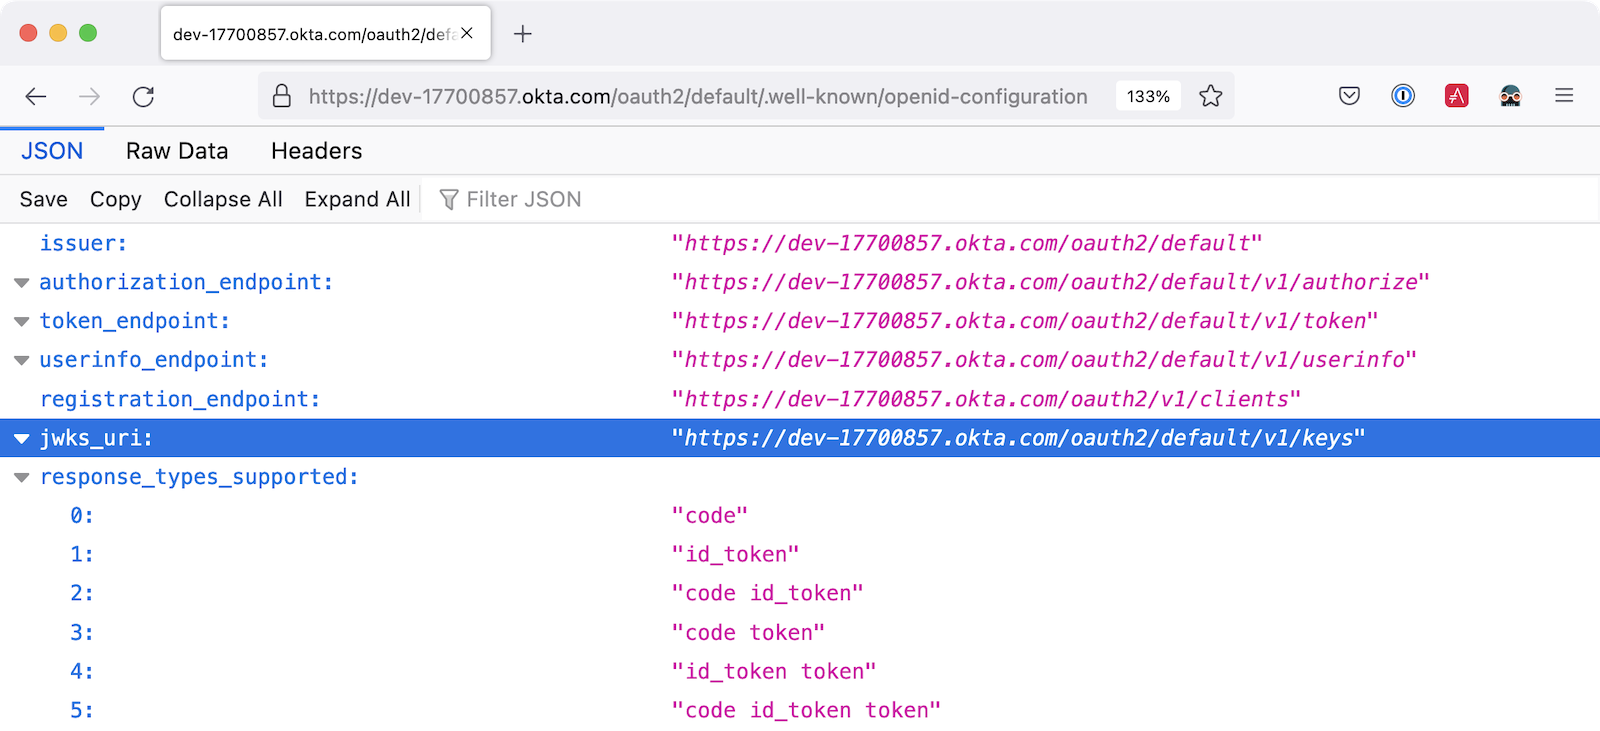The height and width of the screenshot is (731, 1600).
Task: Open the Firefox hamburger menu
Action: [x=1564, y=96]
